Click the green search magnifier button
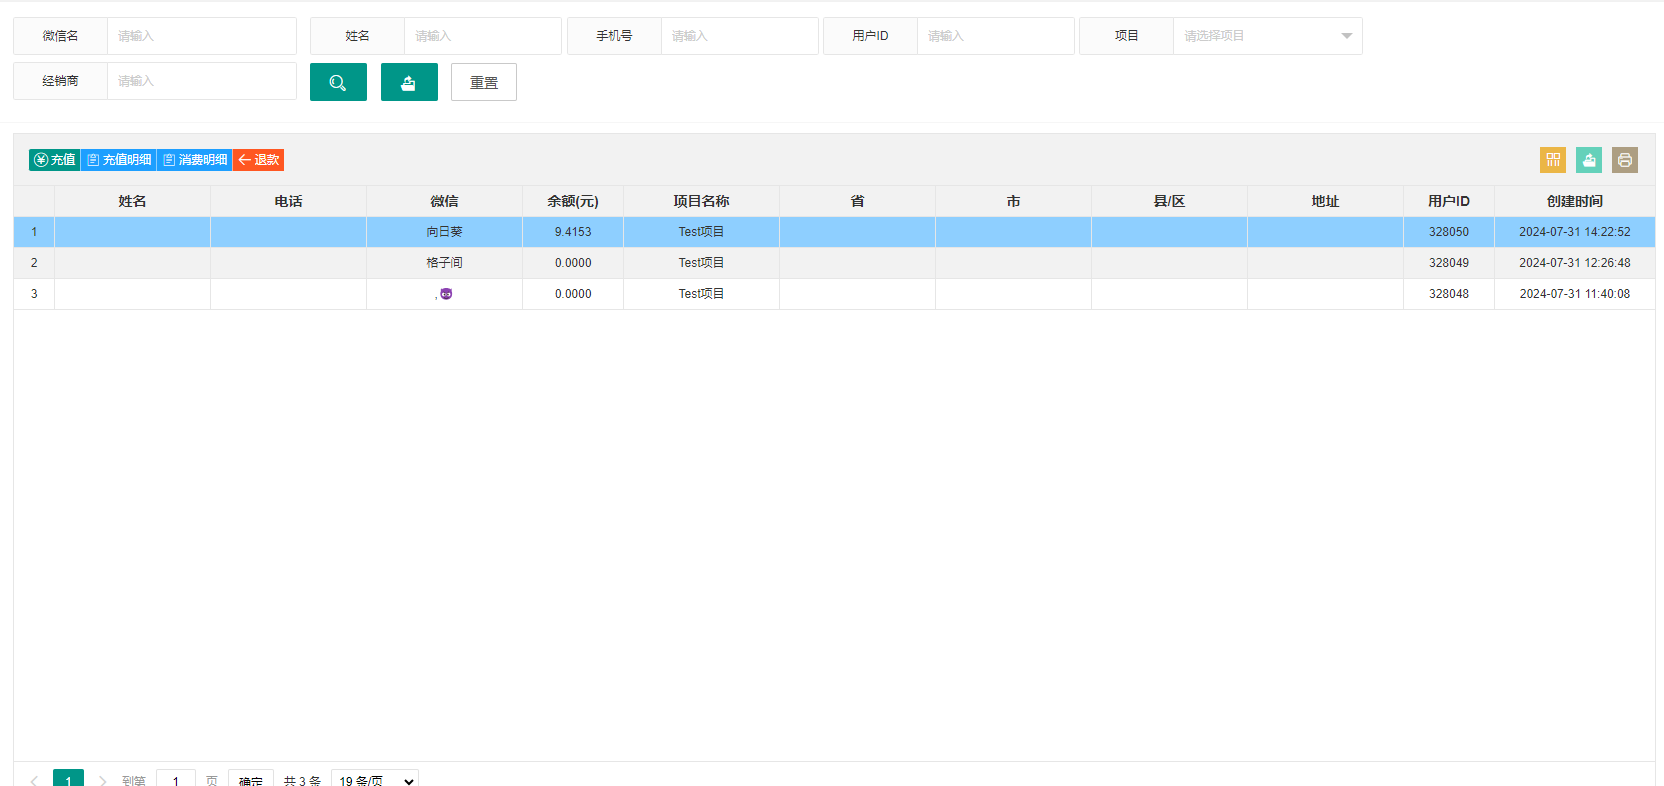The width and height of the screenshot is (1664, 786). point(338,82)
